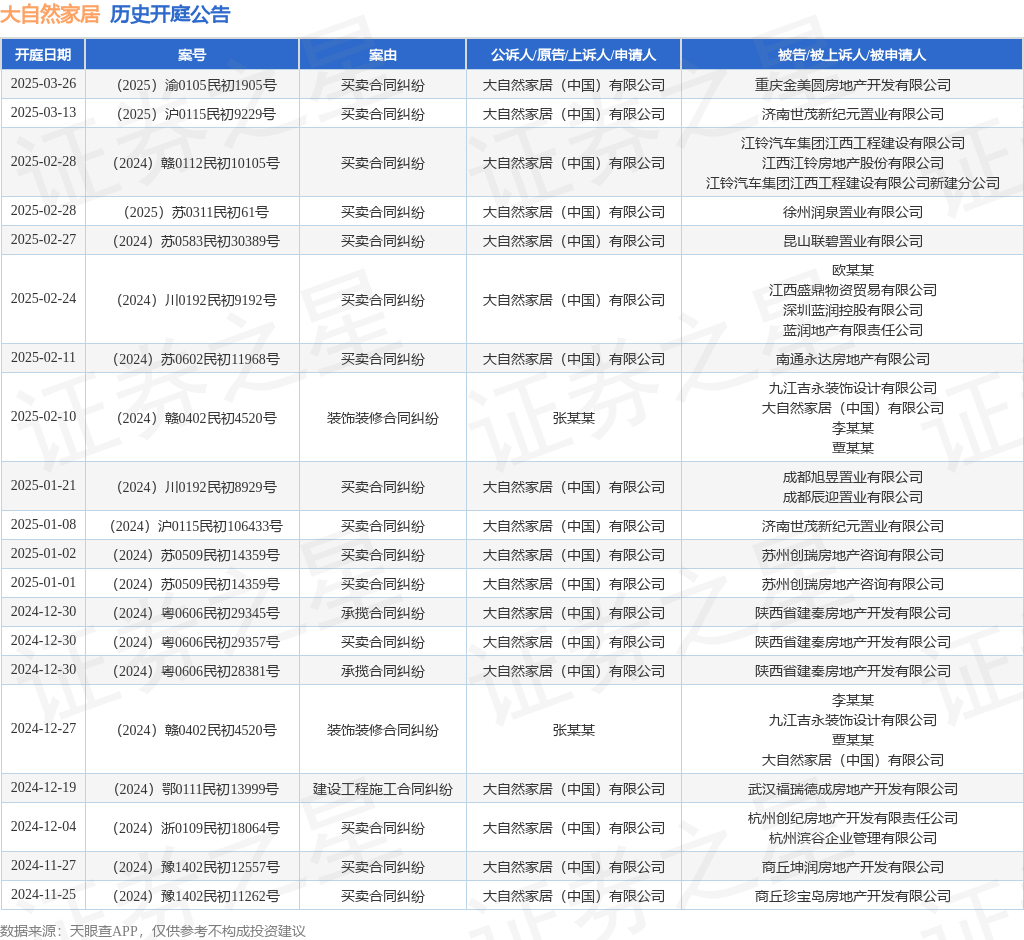The width and height of the screenshot is (1024, 940).
Task: Select the 建设工程施工合同纠纷 cell
Action: click(x=383, y=789)
